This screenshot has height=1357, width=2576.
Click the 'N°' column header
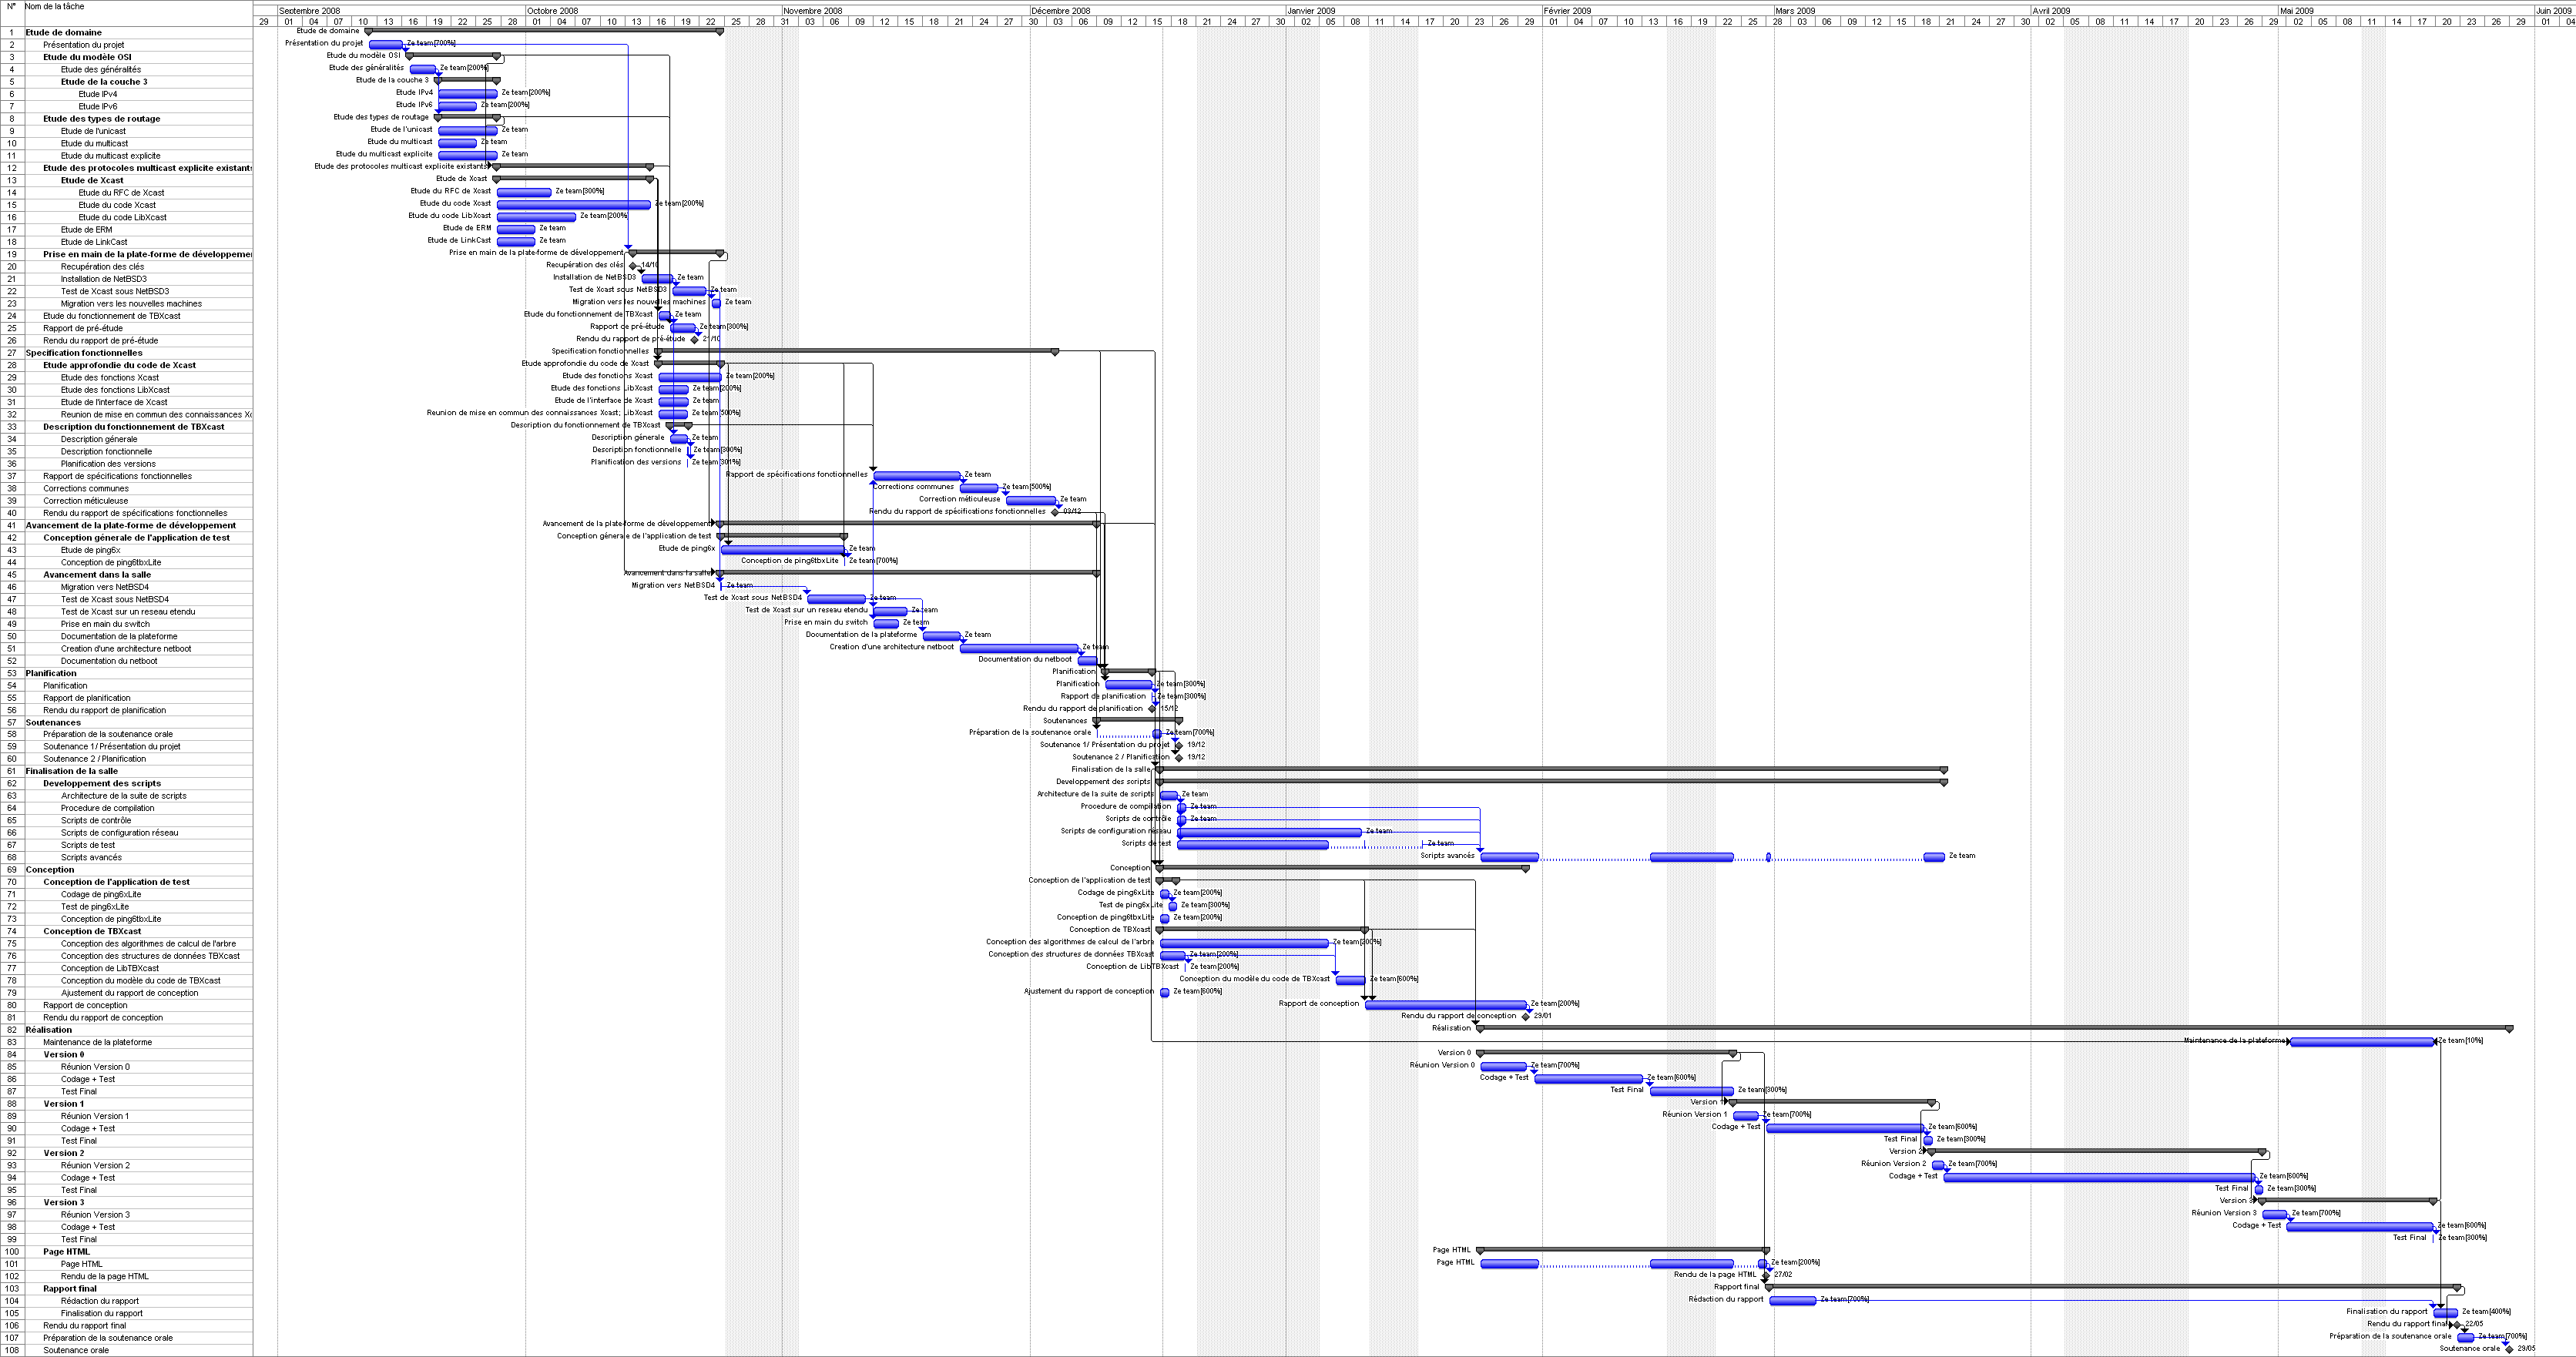click(x=11, y=7)
